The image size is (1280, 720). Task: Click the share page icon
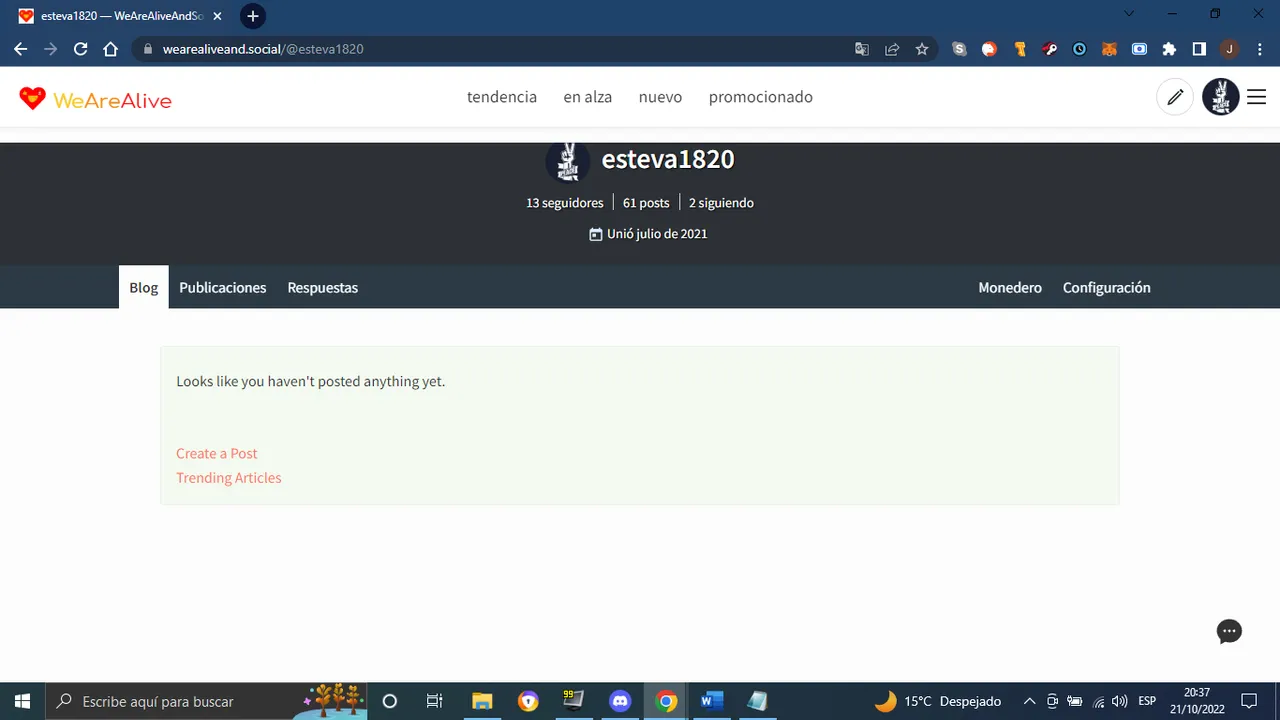coord(892,49)
